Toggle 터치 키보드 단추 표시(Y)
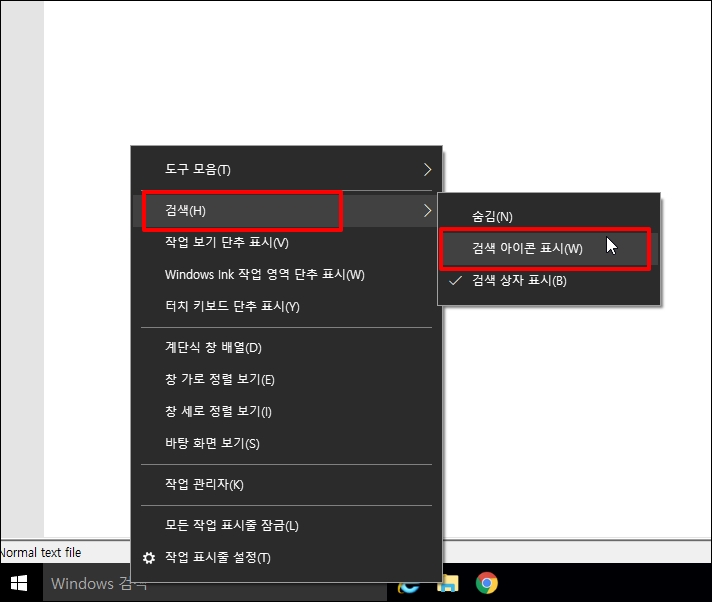The image size is (712, 602). tap(287, 306)
